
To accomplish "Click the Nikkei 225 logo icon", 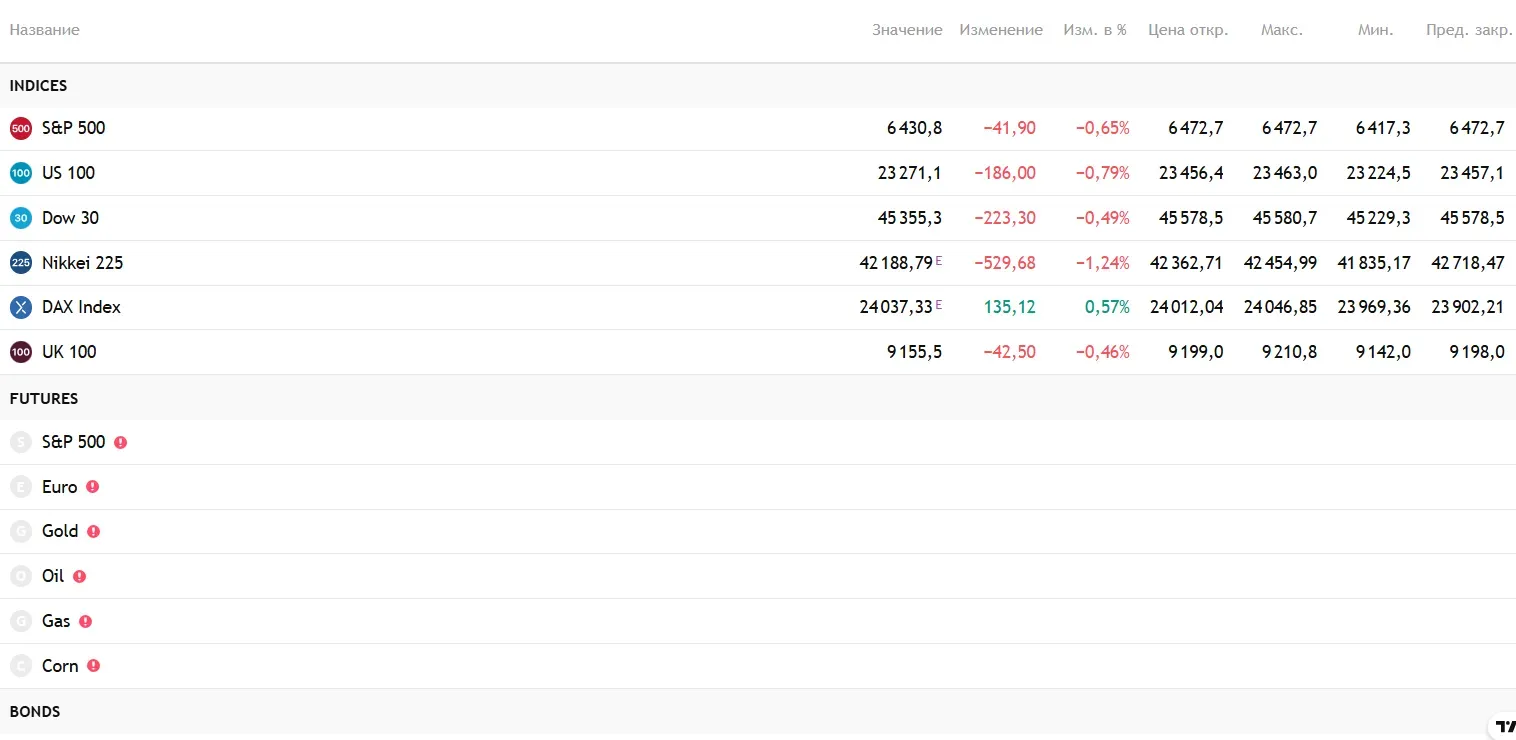I will 21,263.
